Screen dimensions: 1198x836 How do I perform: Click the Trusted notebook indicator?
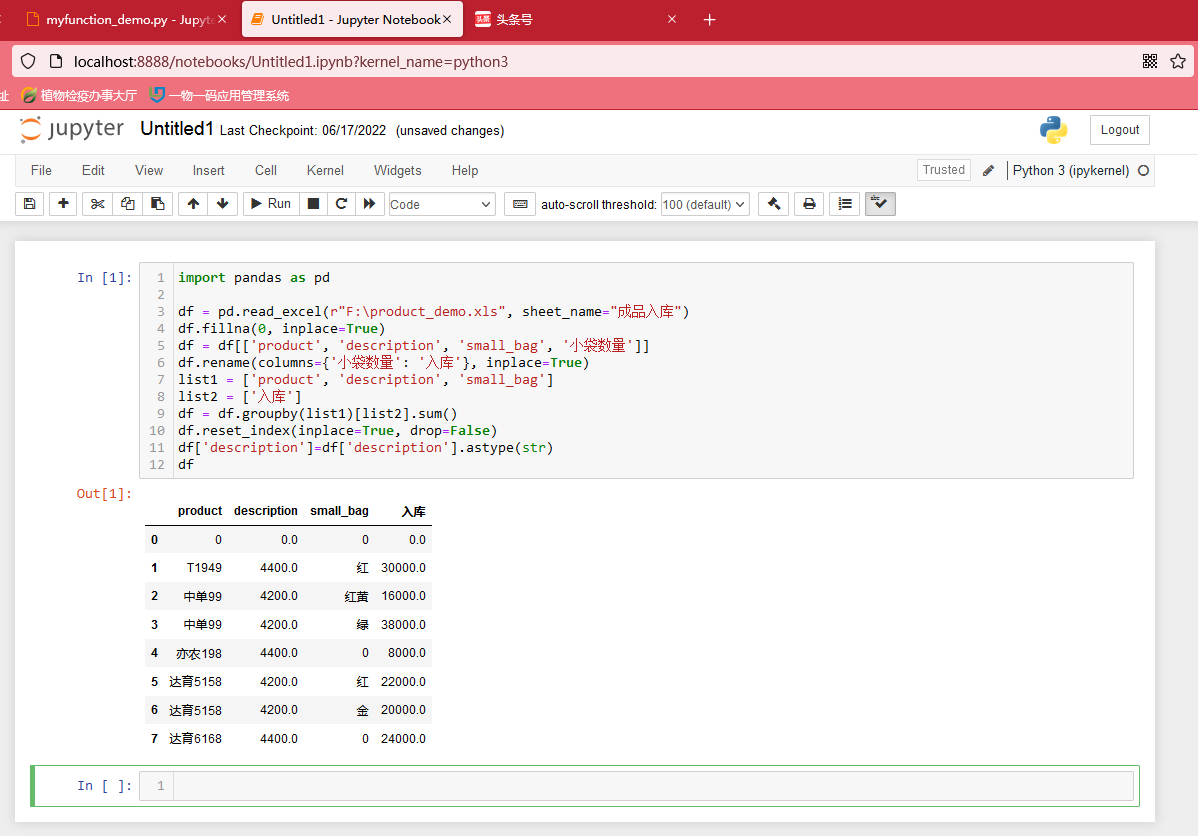[944, 170]
